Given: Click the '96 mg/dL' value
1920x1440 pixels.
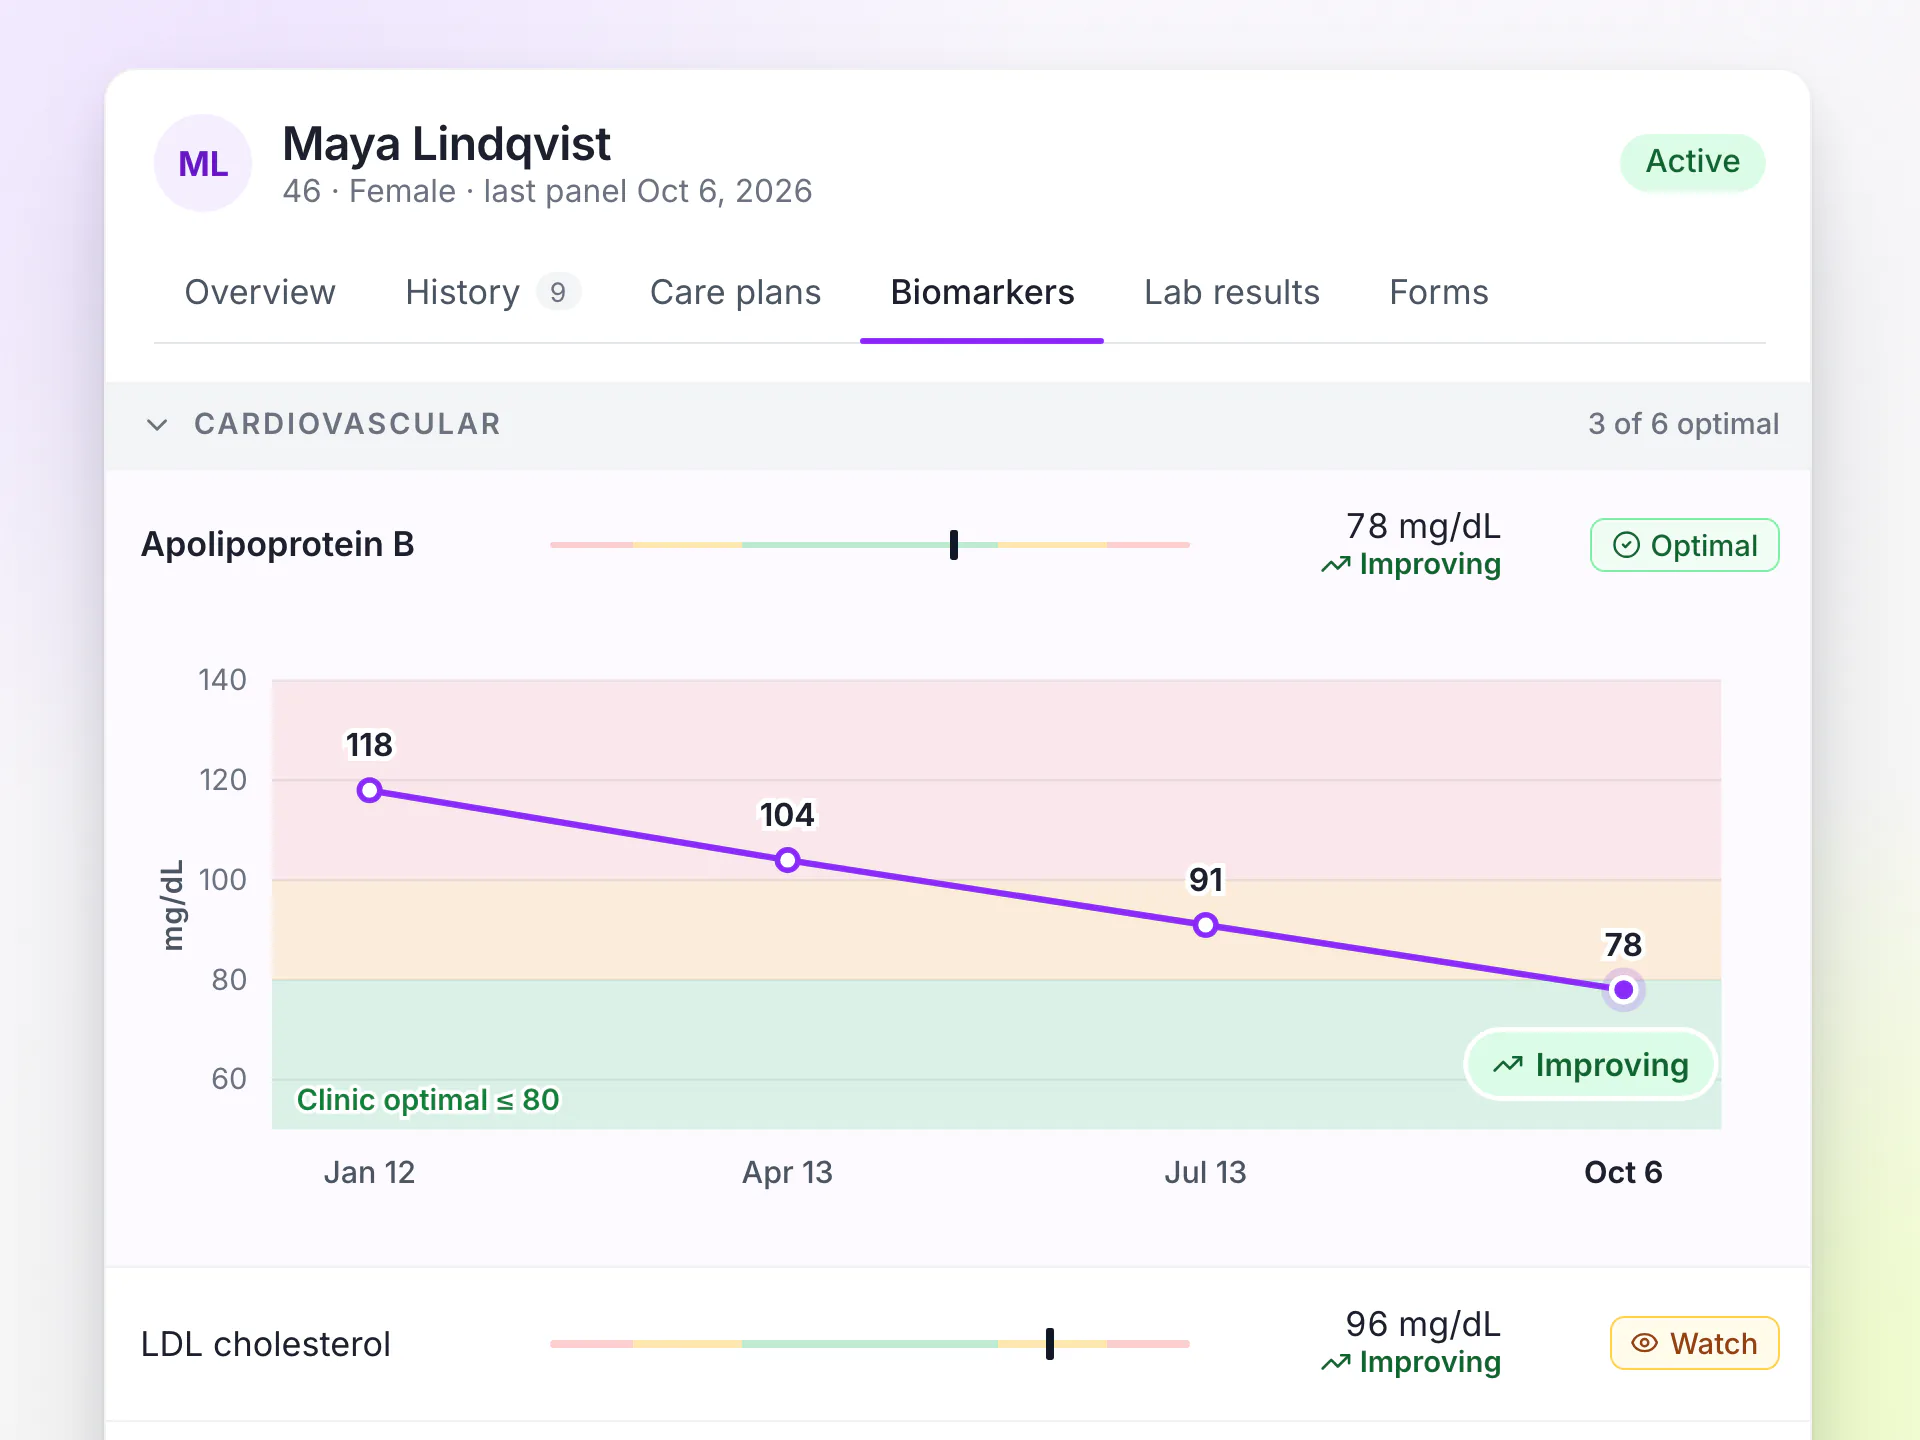Looking at the screenshot, I should 1423,1324.
